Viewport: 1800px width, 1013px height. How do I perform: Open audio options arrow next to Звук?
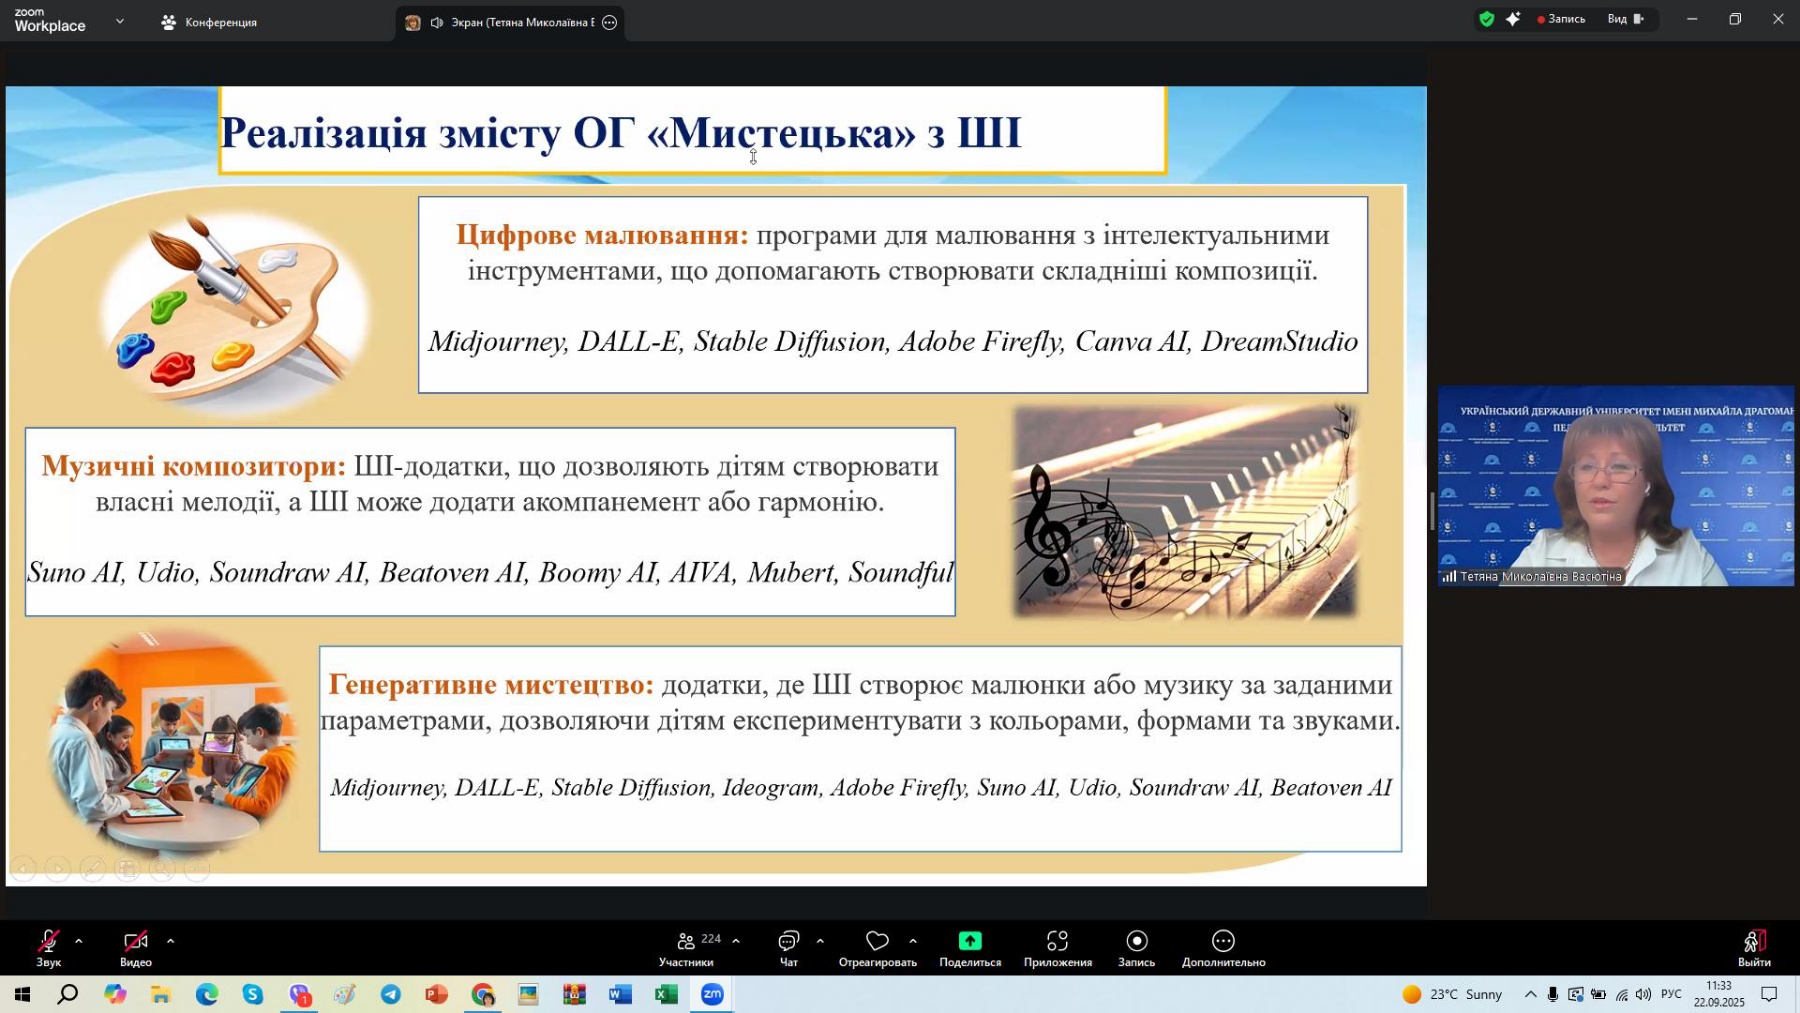tap(78, 941)
